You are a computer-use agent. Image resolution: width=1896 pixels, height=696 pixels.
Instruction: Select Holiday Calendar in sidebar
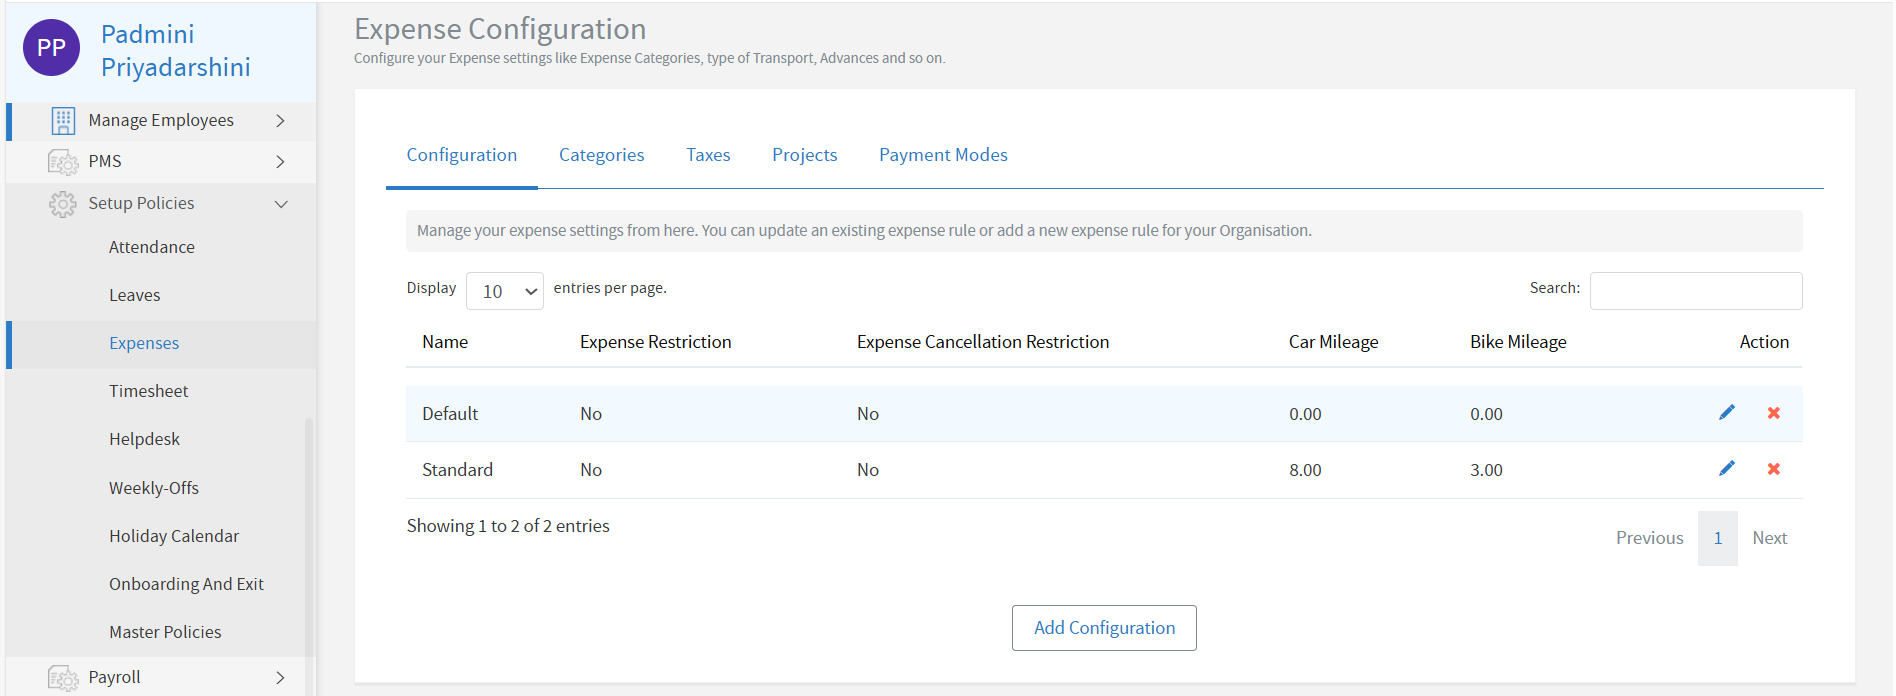[x=174, y=536]
